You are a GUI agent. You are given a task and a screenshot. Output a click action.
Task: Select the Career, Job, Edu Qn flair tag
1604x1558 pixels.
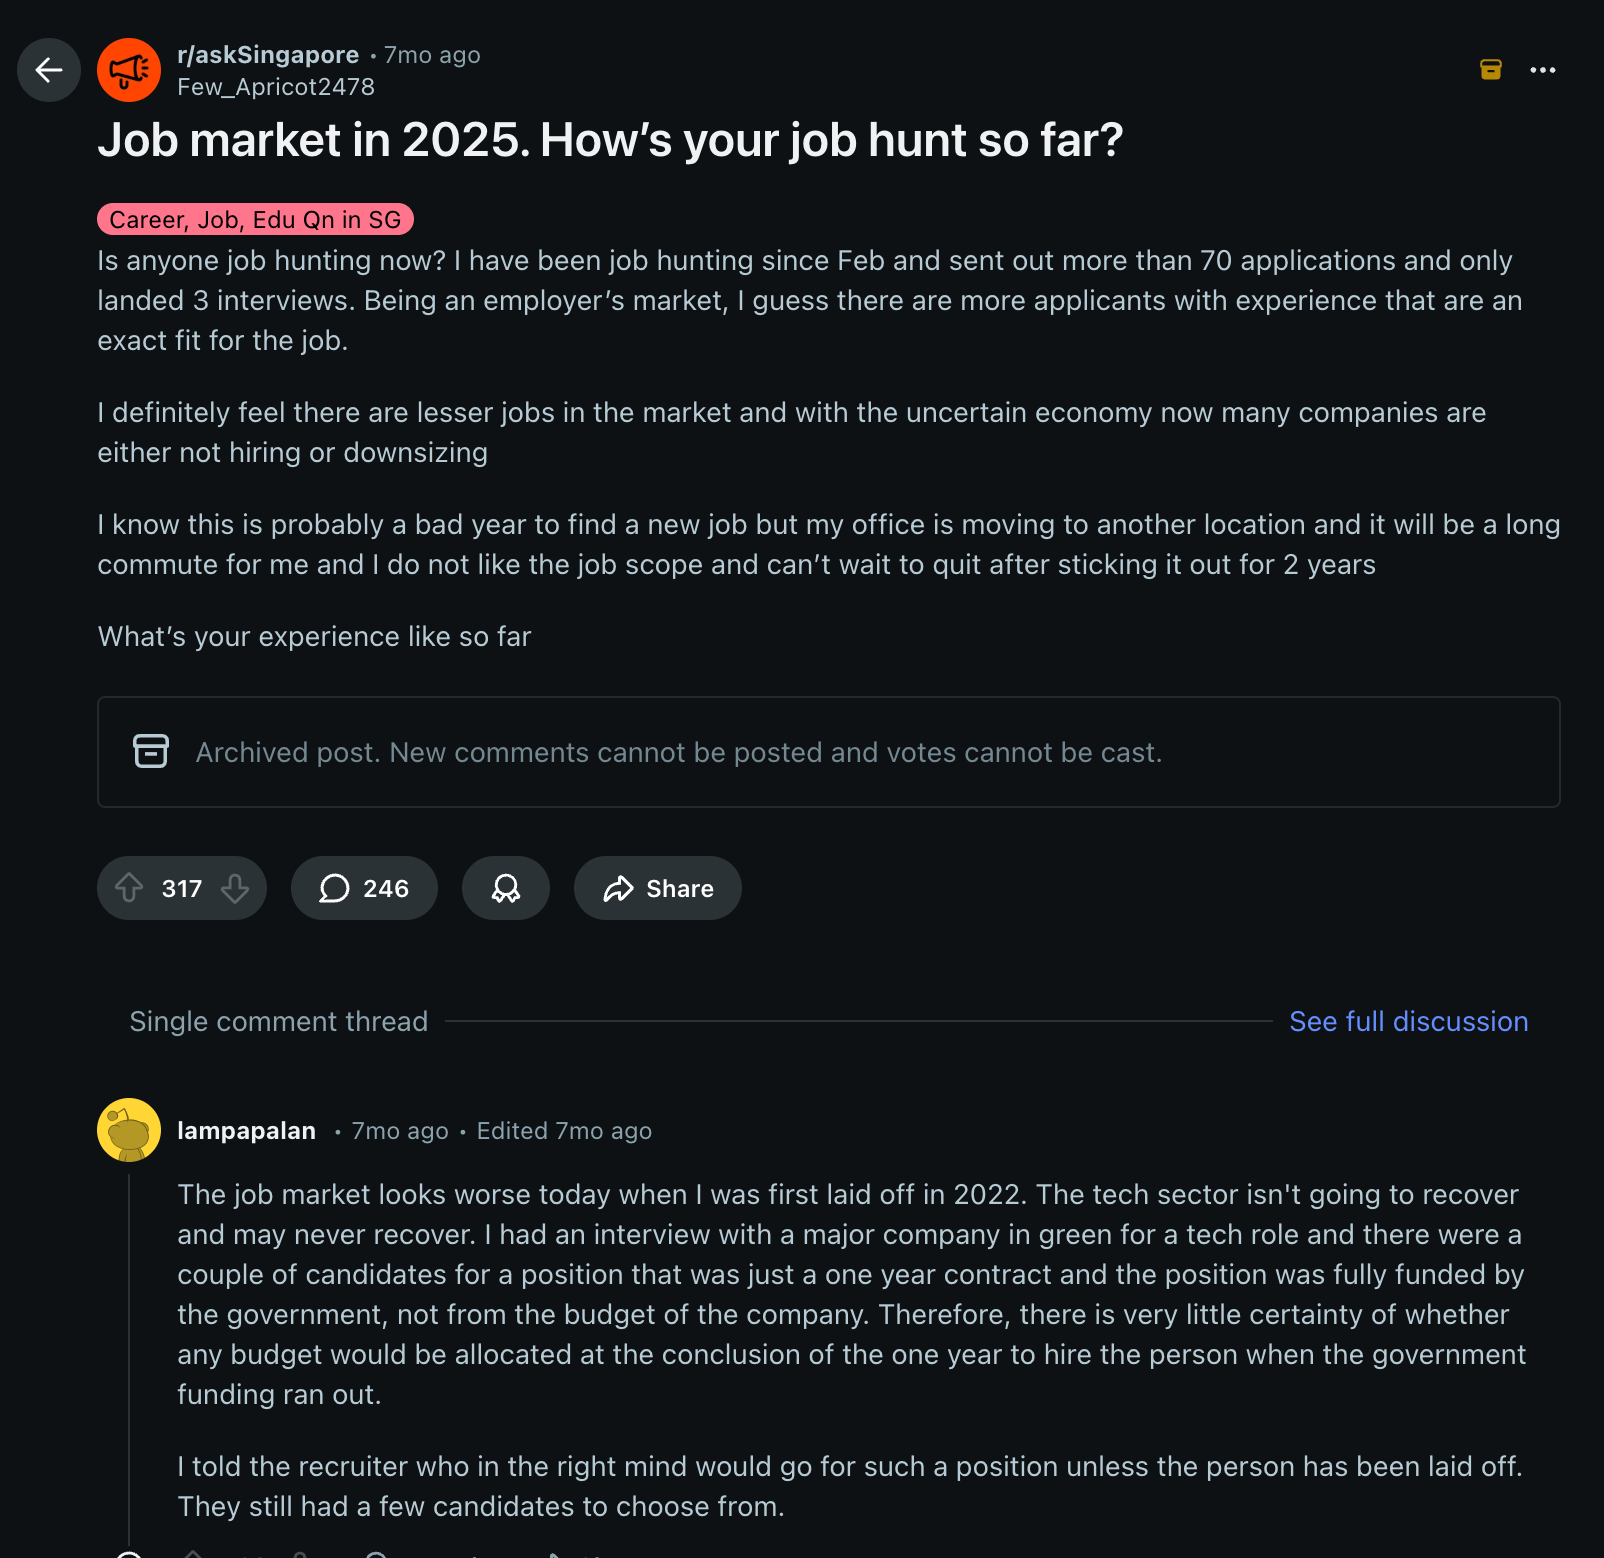(255, 219)
